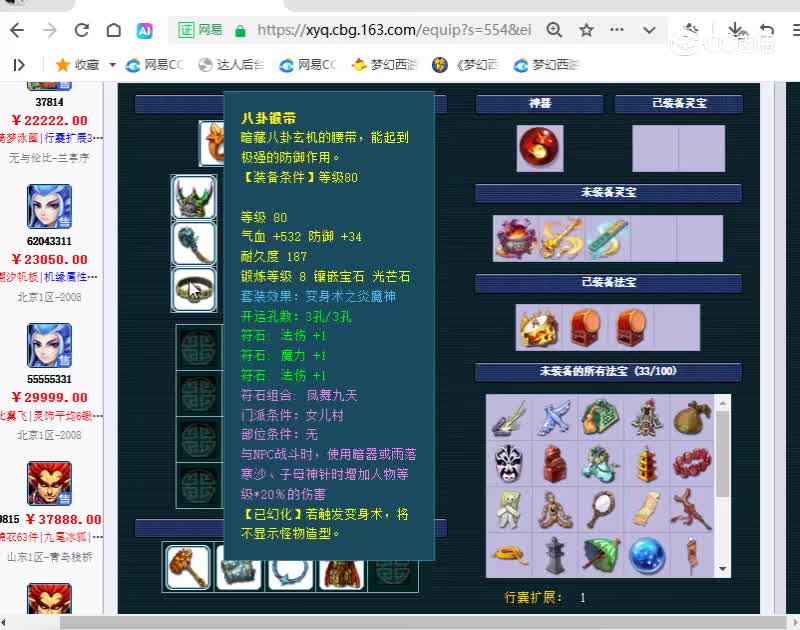
Task: Open listing priced ¥29999.00
Action: [49, 397]
